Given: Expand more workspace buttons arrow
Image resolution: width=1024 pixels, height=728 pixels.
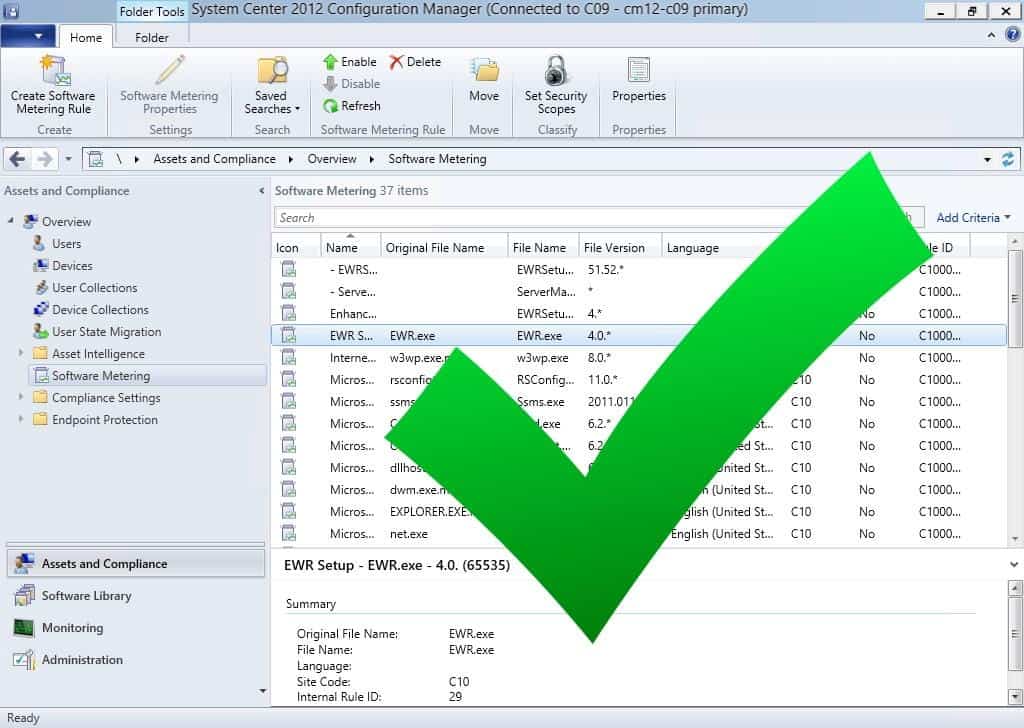Looking at the screenshot, I should coord(263,691).
